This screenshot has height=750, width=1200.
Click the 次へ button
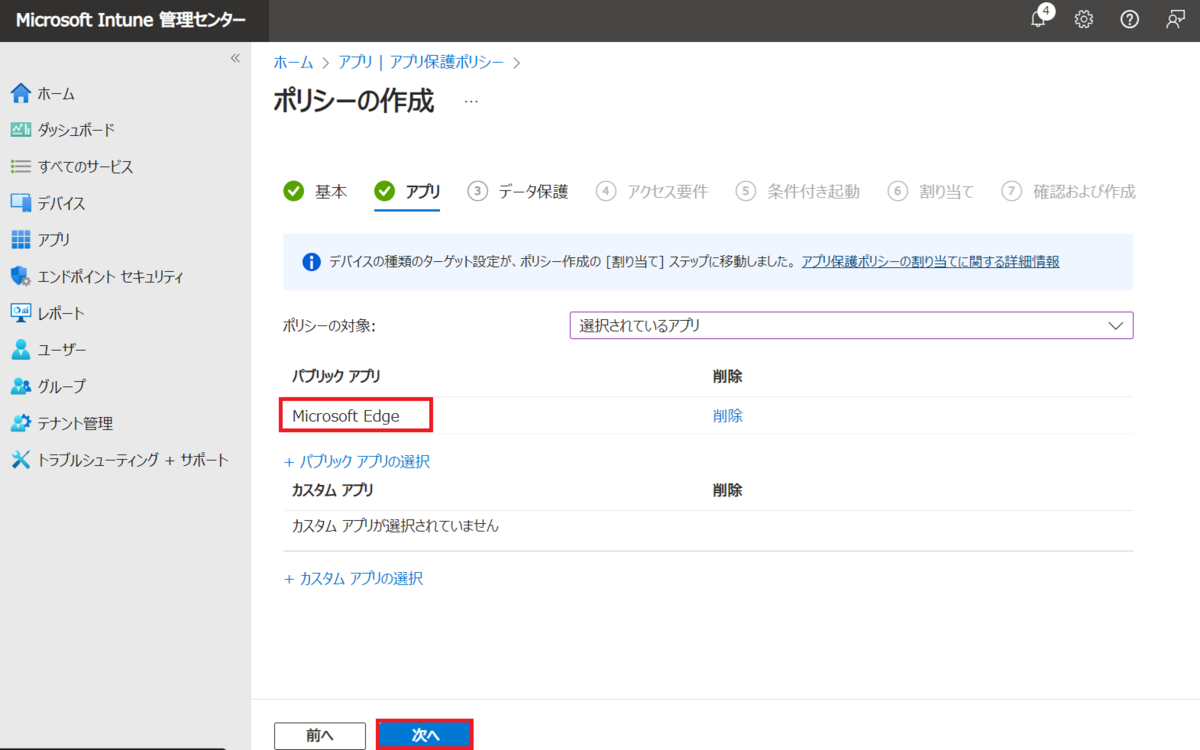[x=425, y=735]
